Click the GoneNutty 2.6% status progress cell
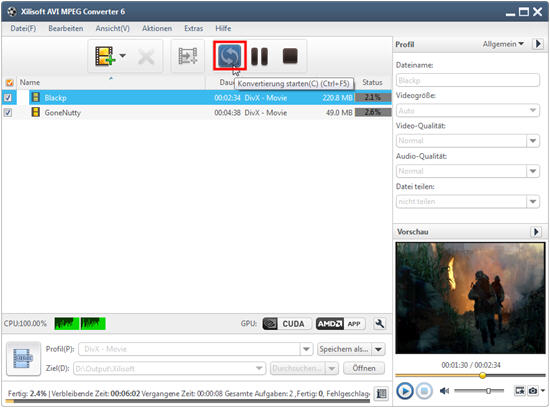The image size is (550, 408). (x=373, y=112)
